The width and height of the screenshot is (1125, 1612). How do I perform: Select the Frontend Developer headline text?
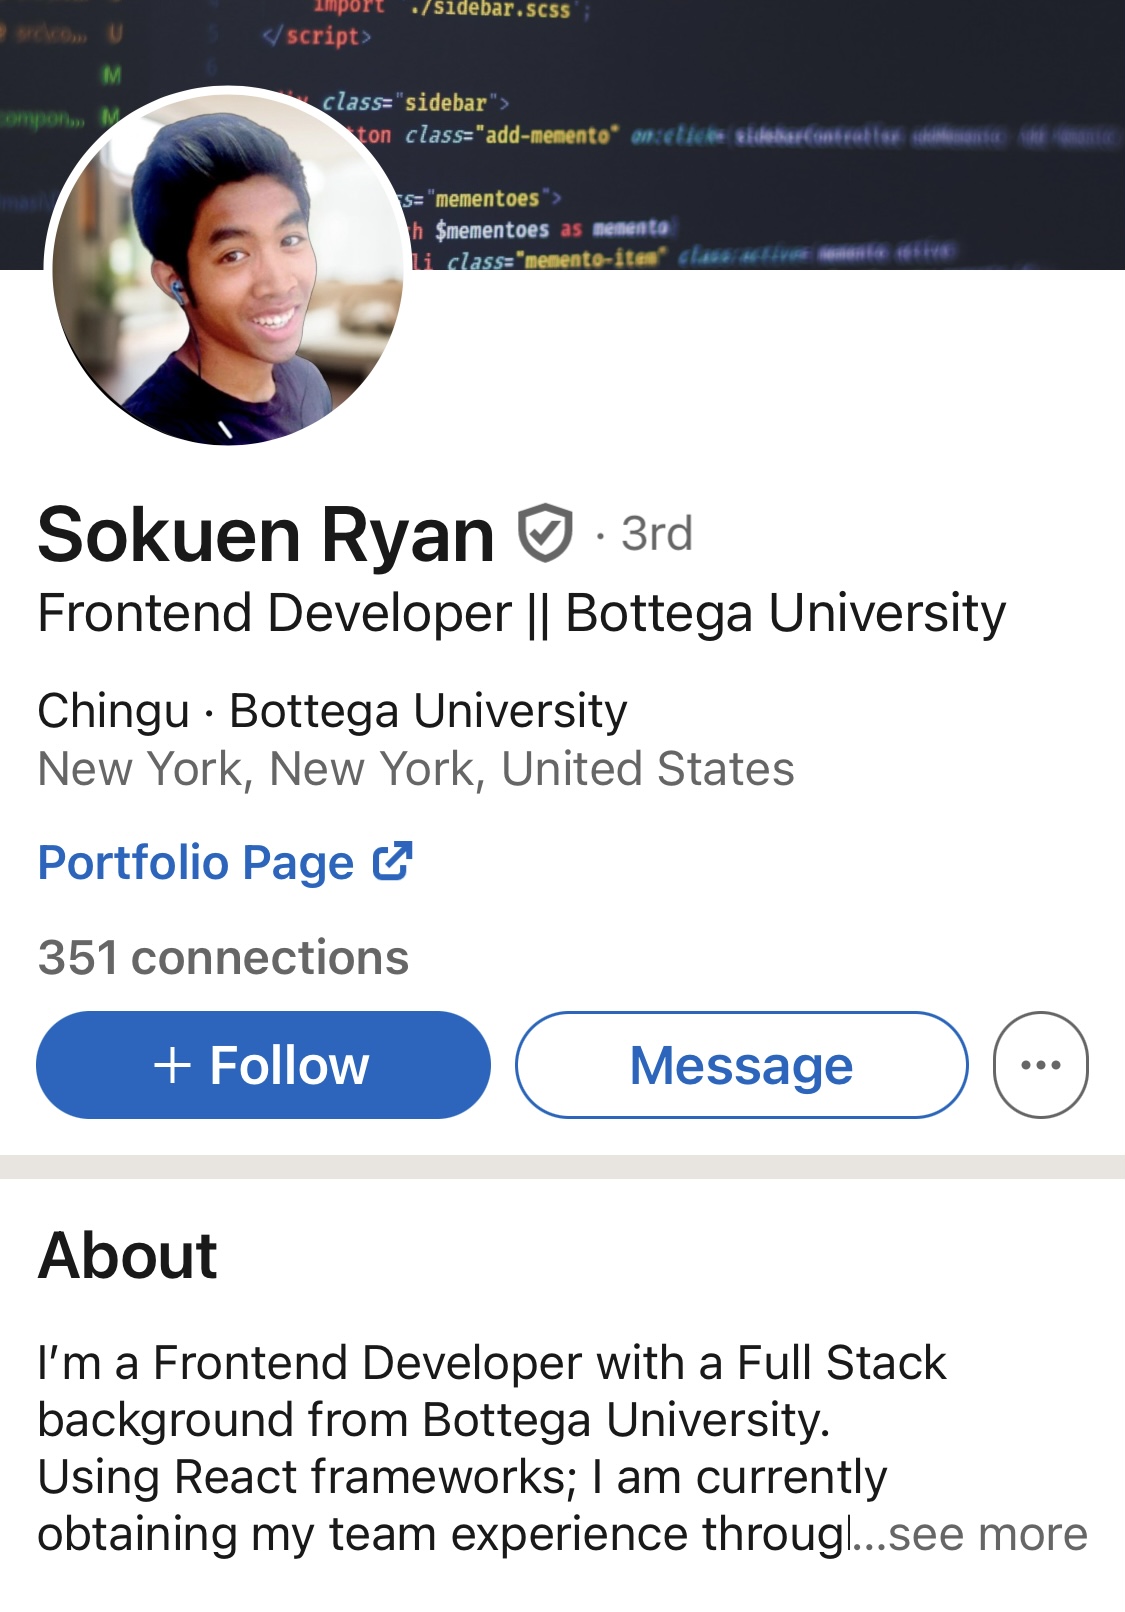coord(521,613)
